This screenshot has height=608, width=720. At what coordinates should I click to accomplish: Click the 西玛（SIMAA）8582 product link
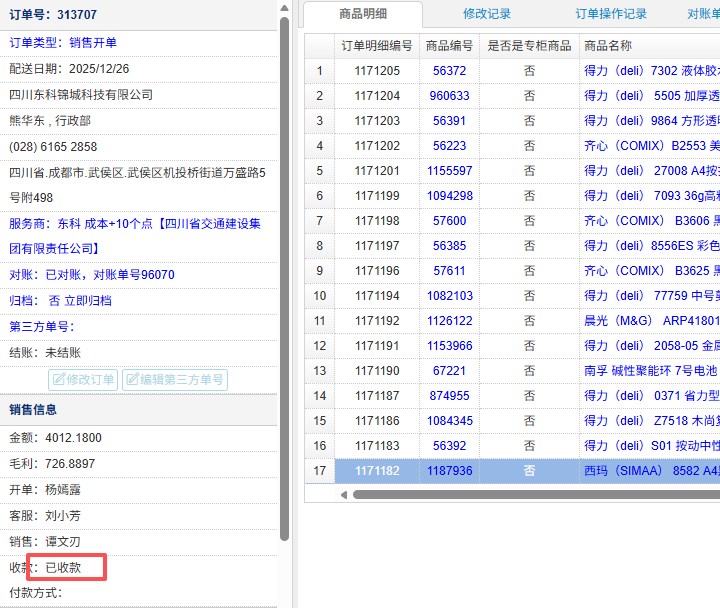(651, 471)
